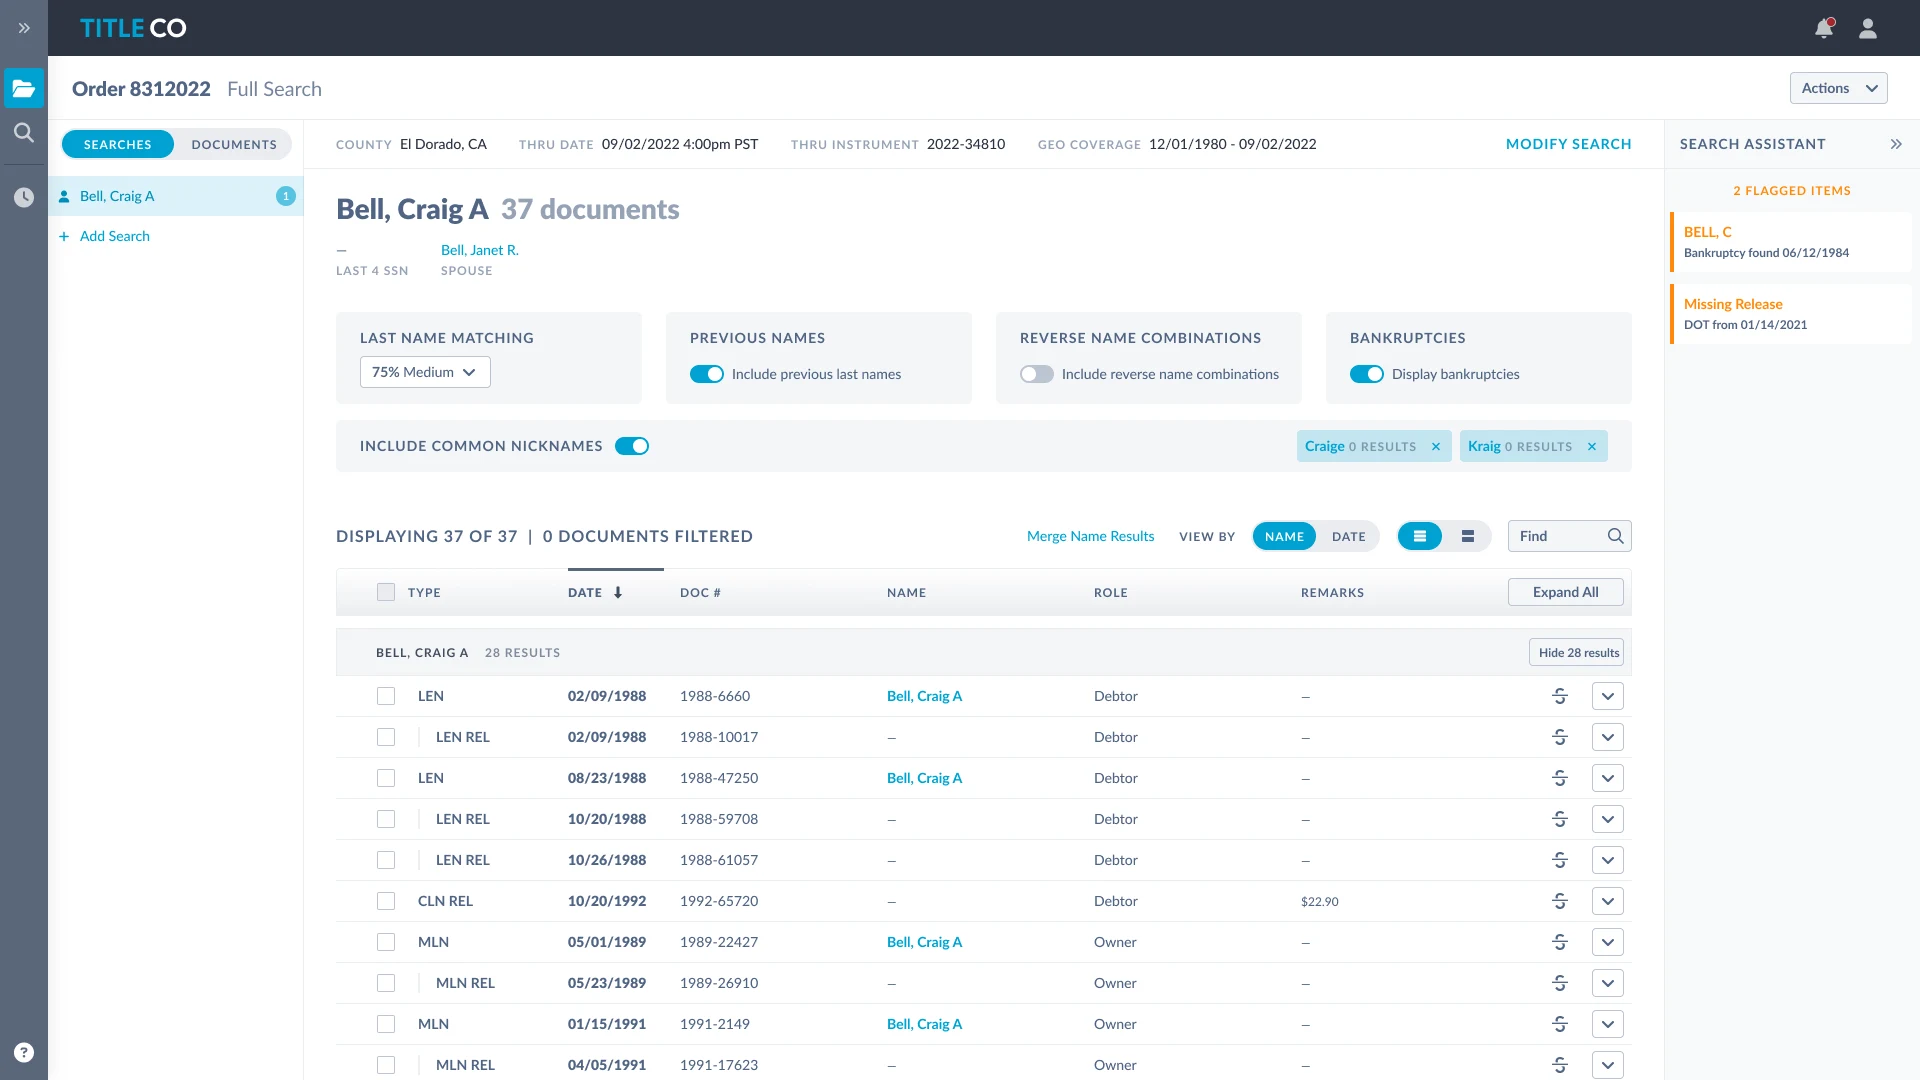
Task: Click the Remarks column header
Action: (1332, 592)
